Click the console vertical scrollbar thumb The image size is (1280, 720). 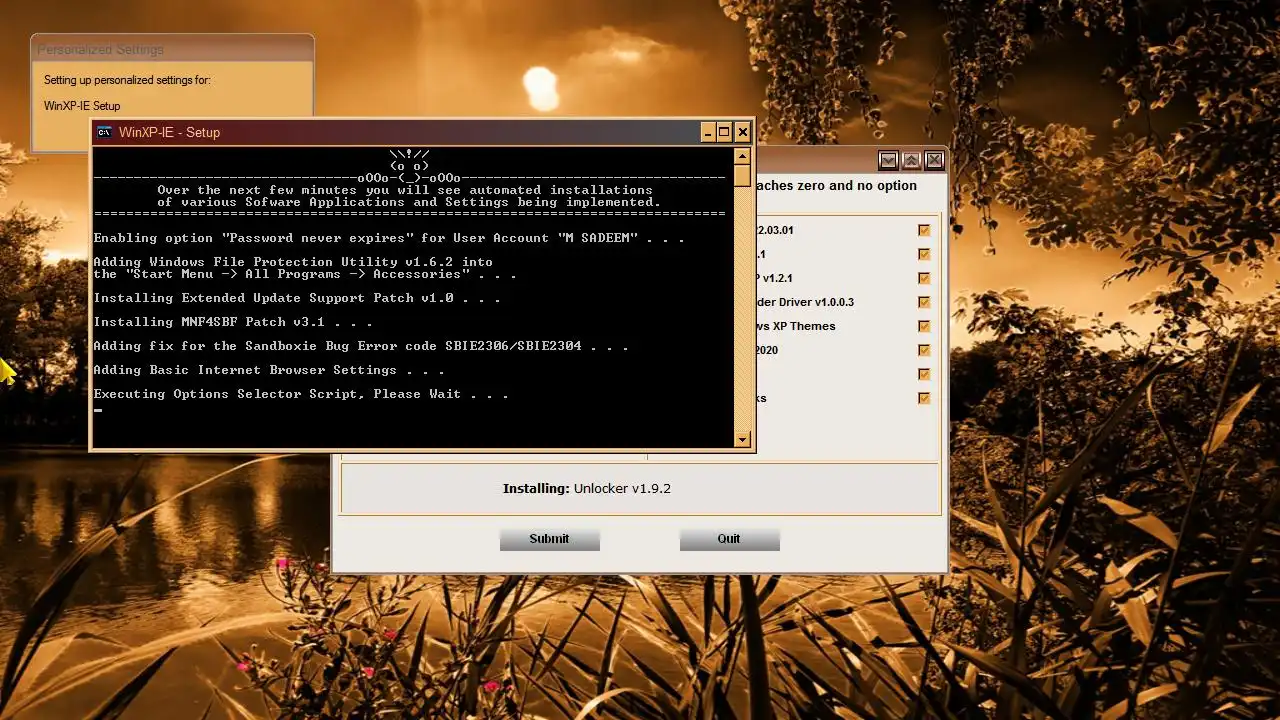click(742, 175)
